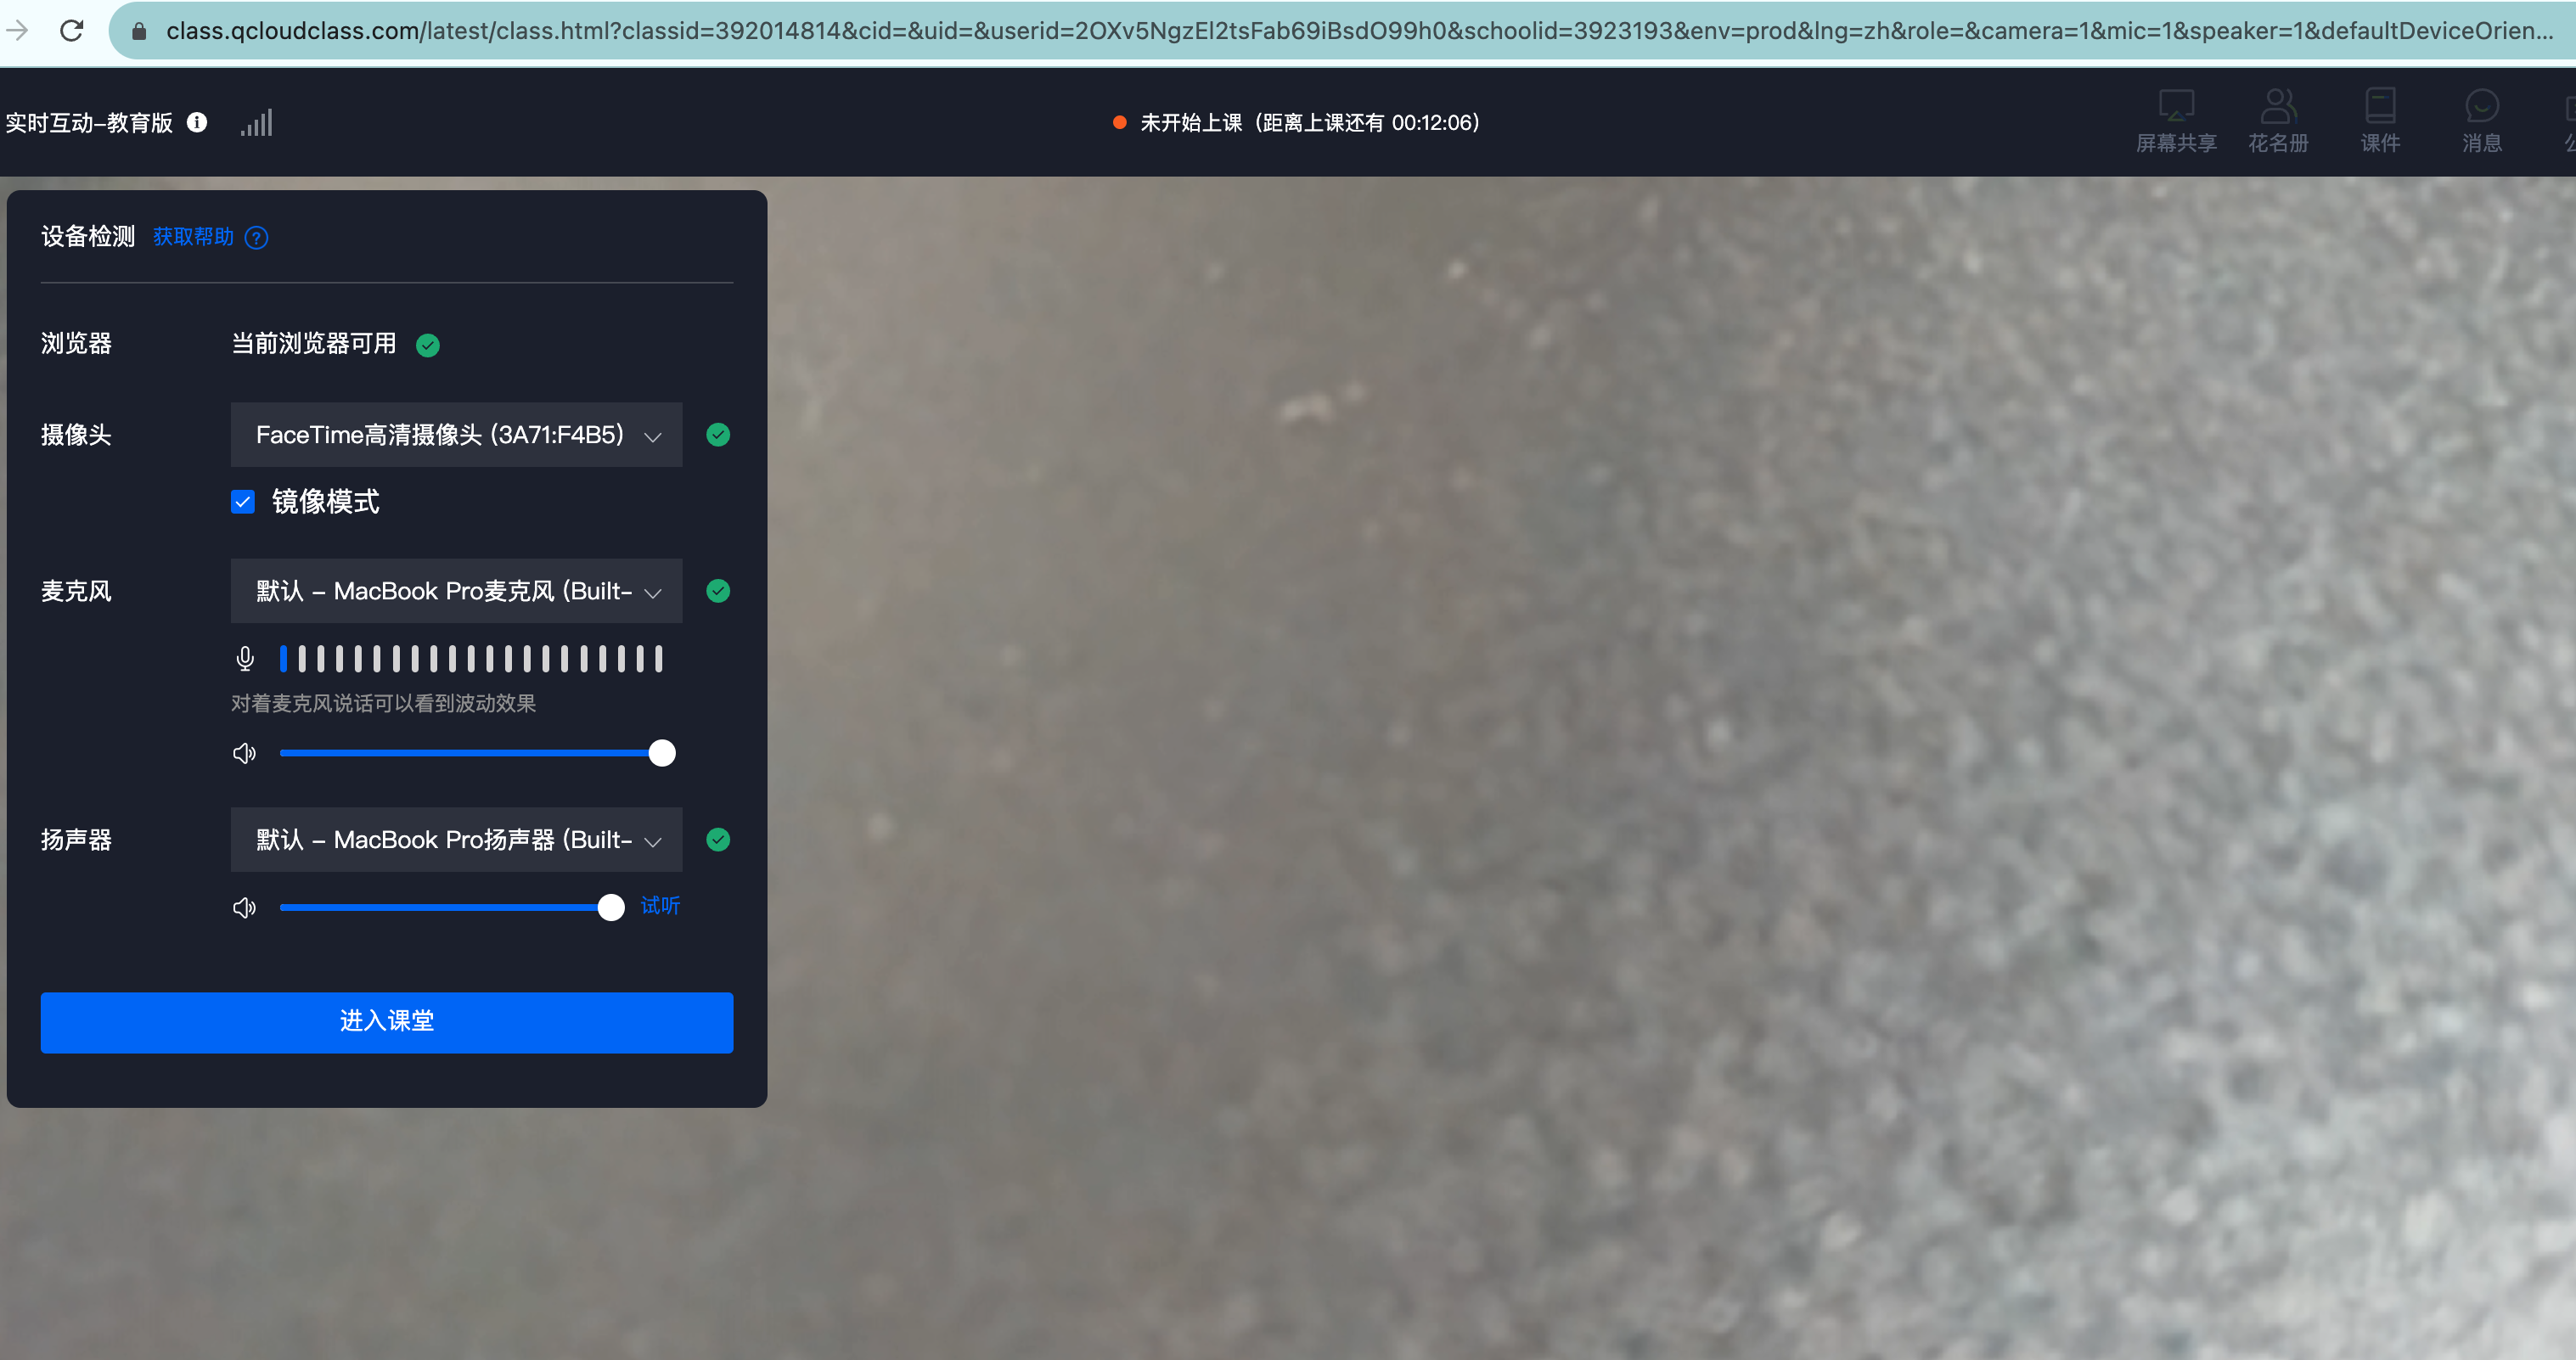Click the network signal strength icon

257,122
